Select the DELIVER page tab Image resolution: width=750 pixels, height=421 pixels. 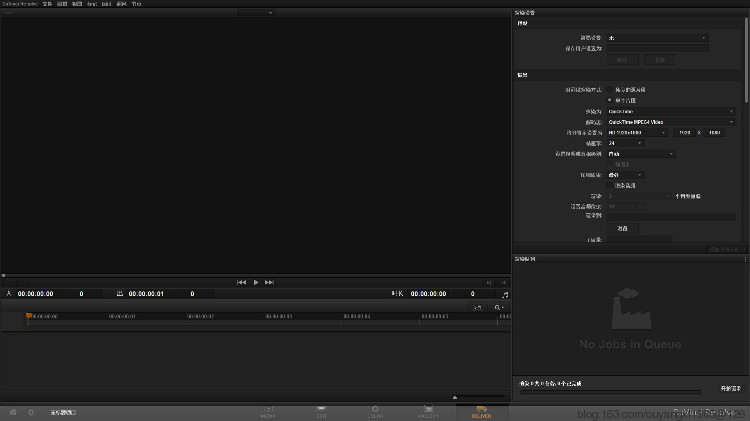point(481,412)
